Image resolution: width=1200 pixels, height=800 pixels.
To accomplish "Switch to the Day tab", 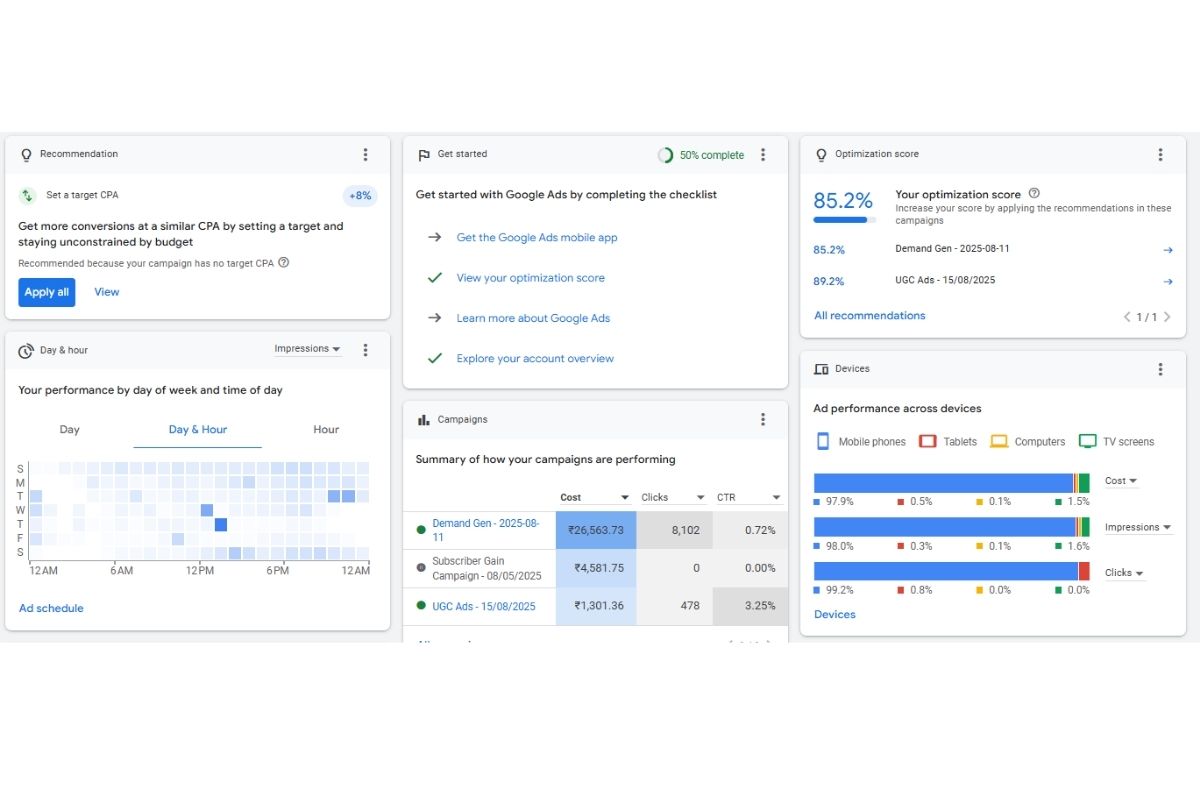I will (x=69, y=430).
